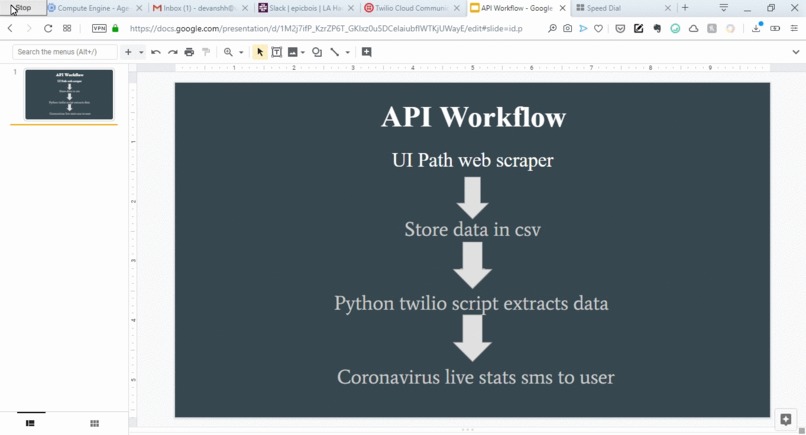This screenshot has width=806, height=435.
Task: Click the Paint format tool
Action: tap(206, 52)
